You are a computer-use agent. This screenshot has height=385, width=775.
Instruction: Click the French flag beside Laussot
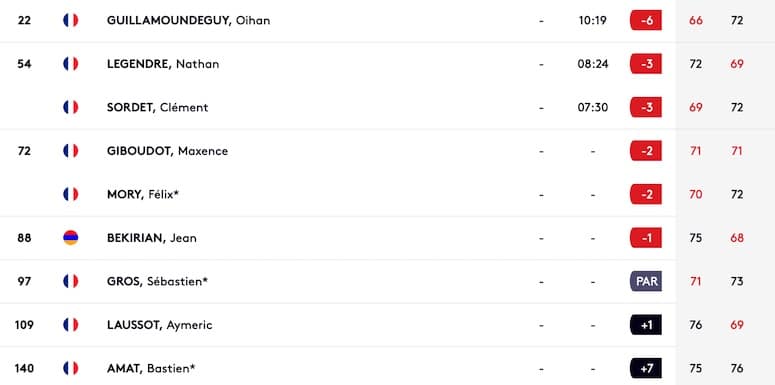[x=71, y=325]
